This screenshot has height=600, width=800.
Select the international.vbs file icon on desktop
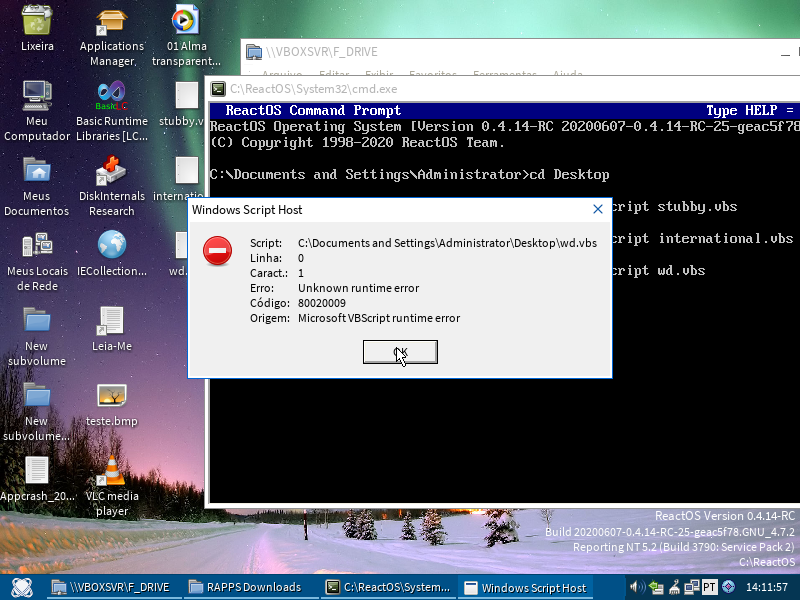186,170
